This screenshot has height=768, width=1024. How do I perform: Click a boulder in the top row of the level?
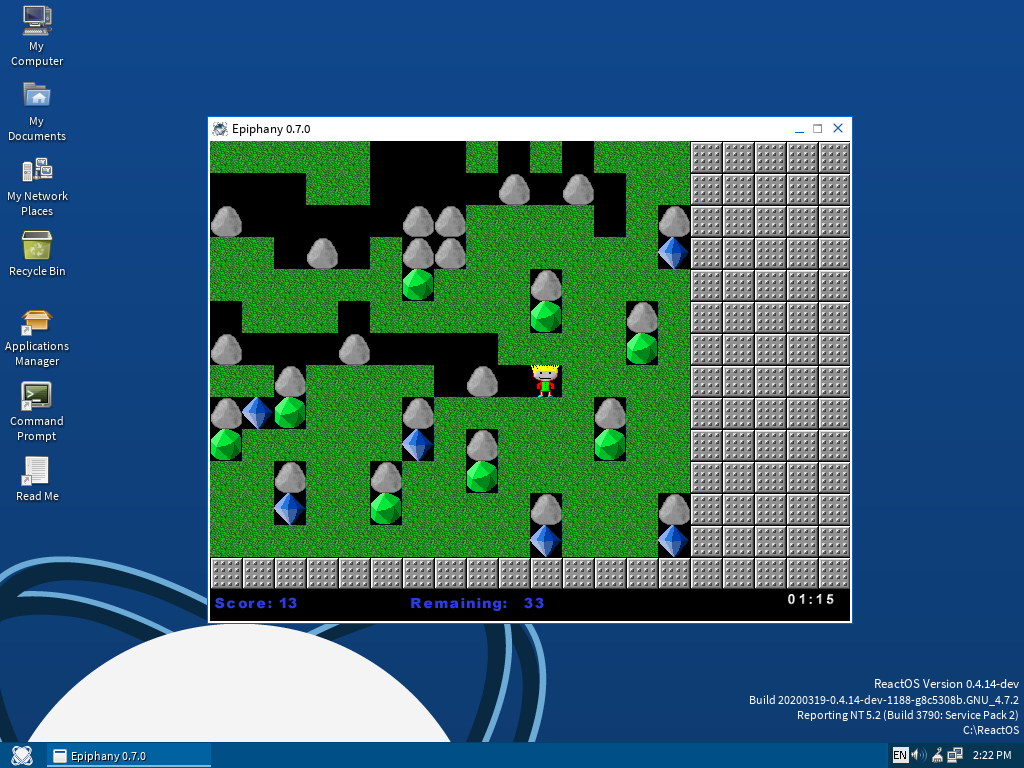[514, 188]
